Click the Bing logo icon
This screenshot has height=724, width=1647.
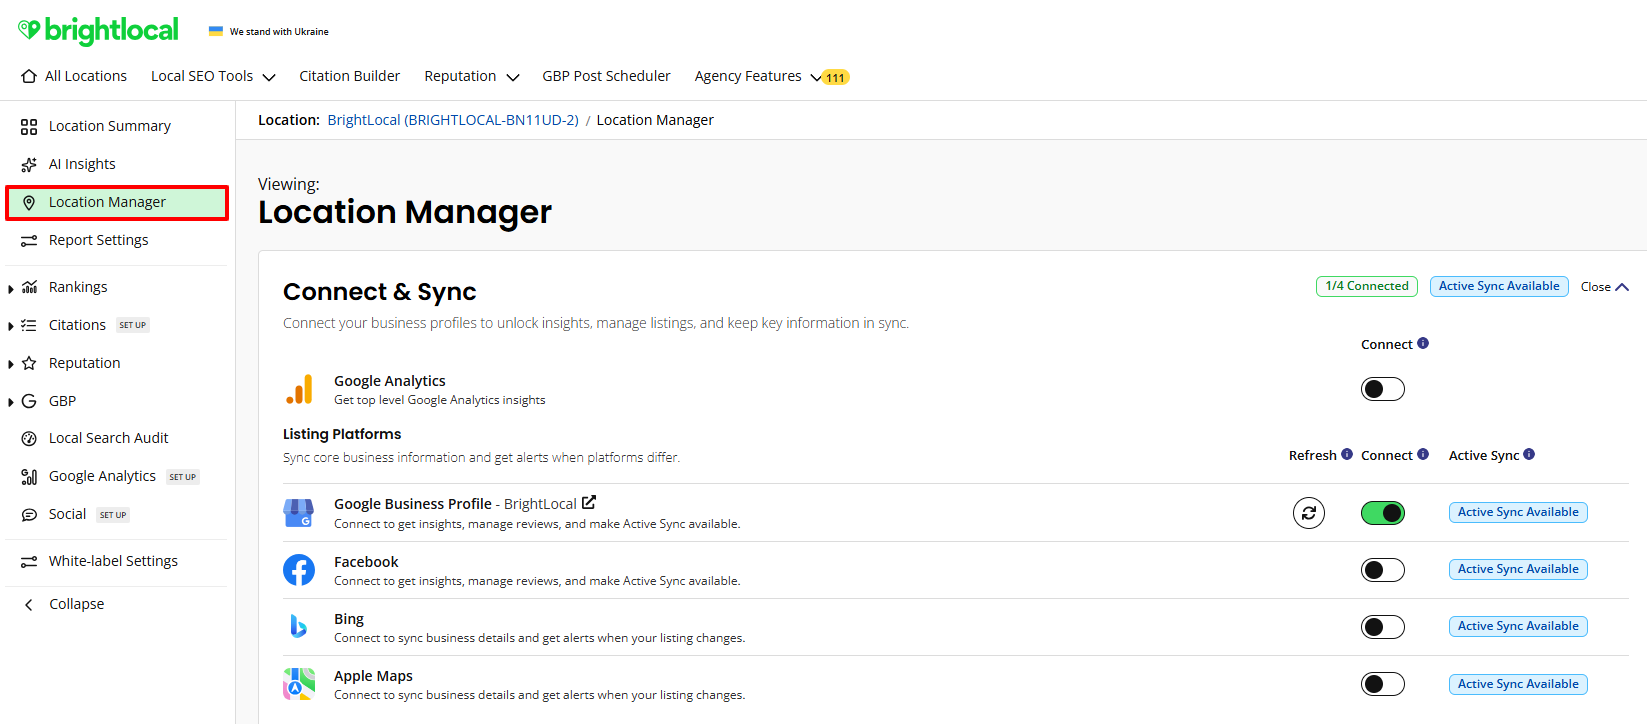pos(298,627)
